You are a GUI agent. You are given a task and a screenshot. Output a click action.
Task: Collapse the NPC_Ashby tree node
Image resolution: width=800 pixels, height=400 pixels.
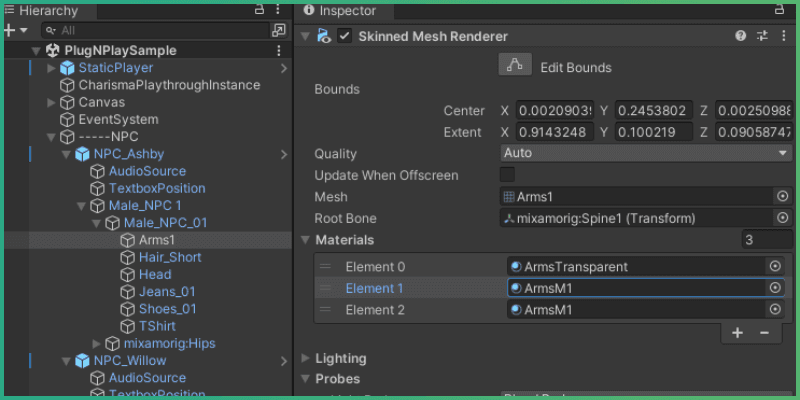coord(65,154)
